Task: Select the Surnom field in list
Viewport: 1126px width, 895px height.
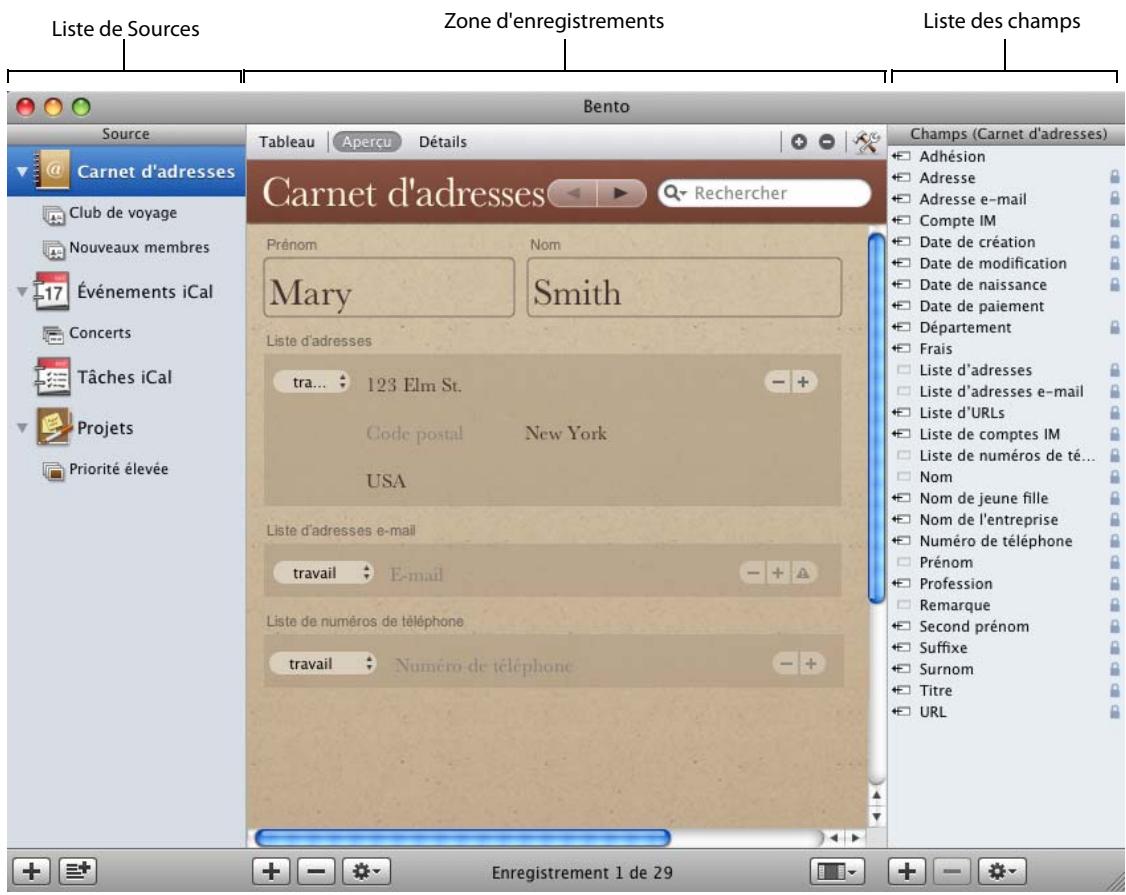Action: coord(946,669)
